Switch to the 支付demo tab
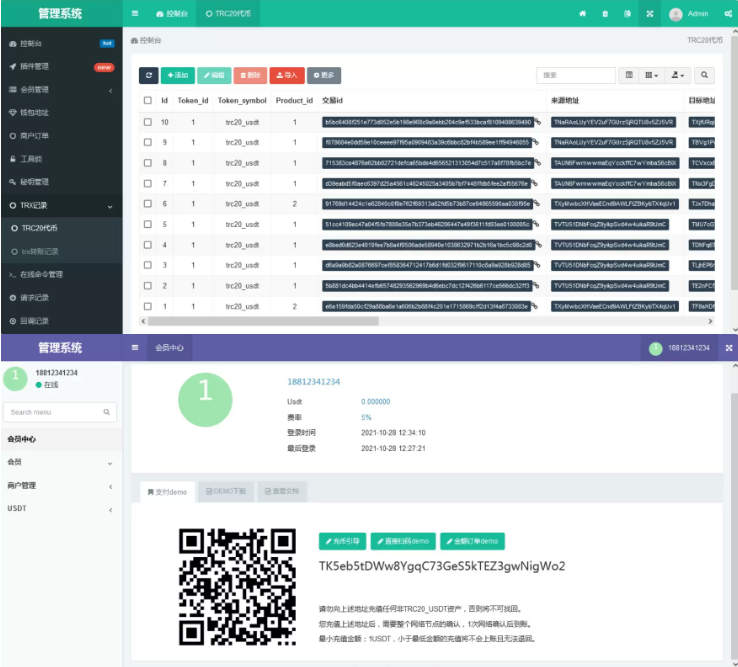Screen dimensions: 738x667 167,492
